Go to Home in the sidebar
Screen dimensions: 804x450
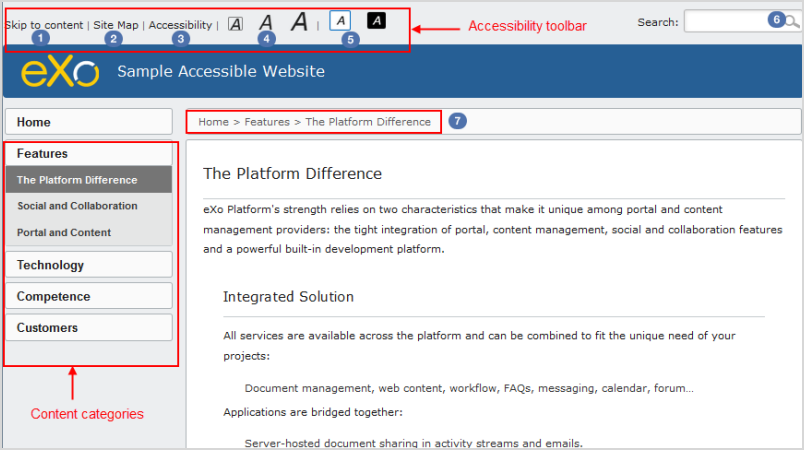point(89,122)
